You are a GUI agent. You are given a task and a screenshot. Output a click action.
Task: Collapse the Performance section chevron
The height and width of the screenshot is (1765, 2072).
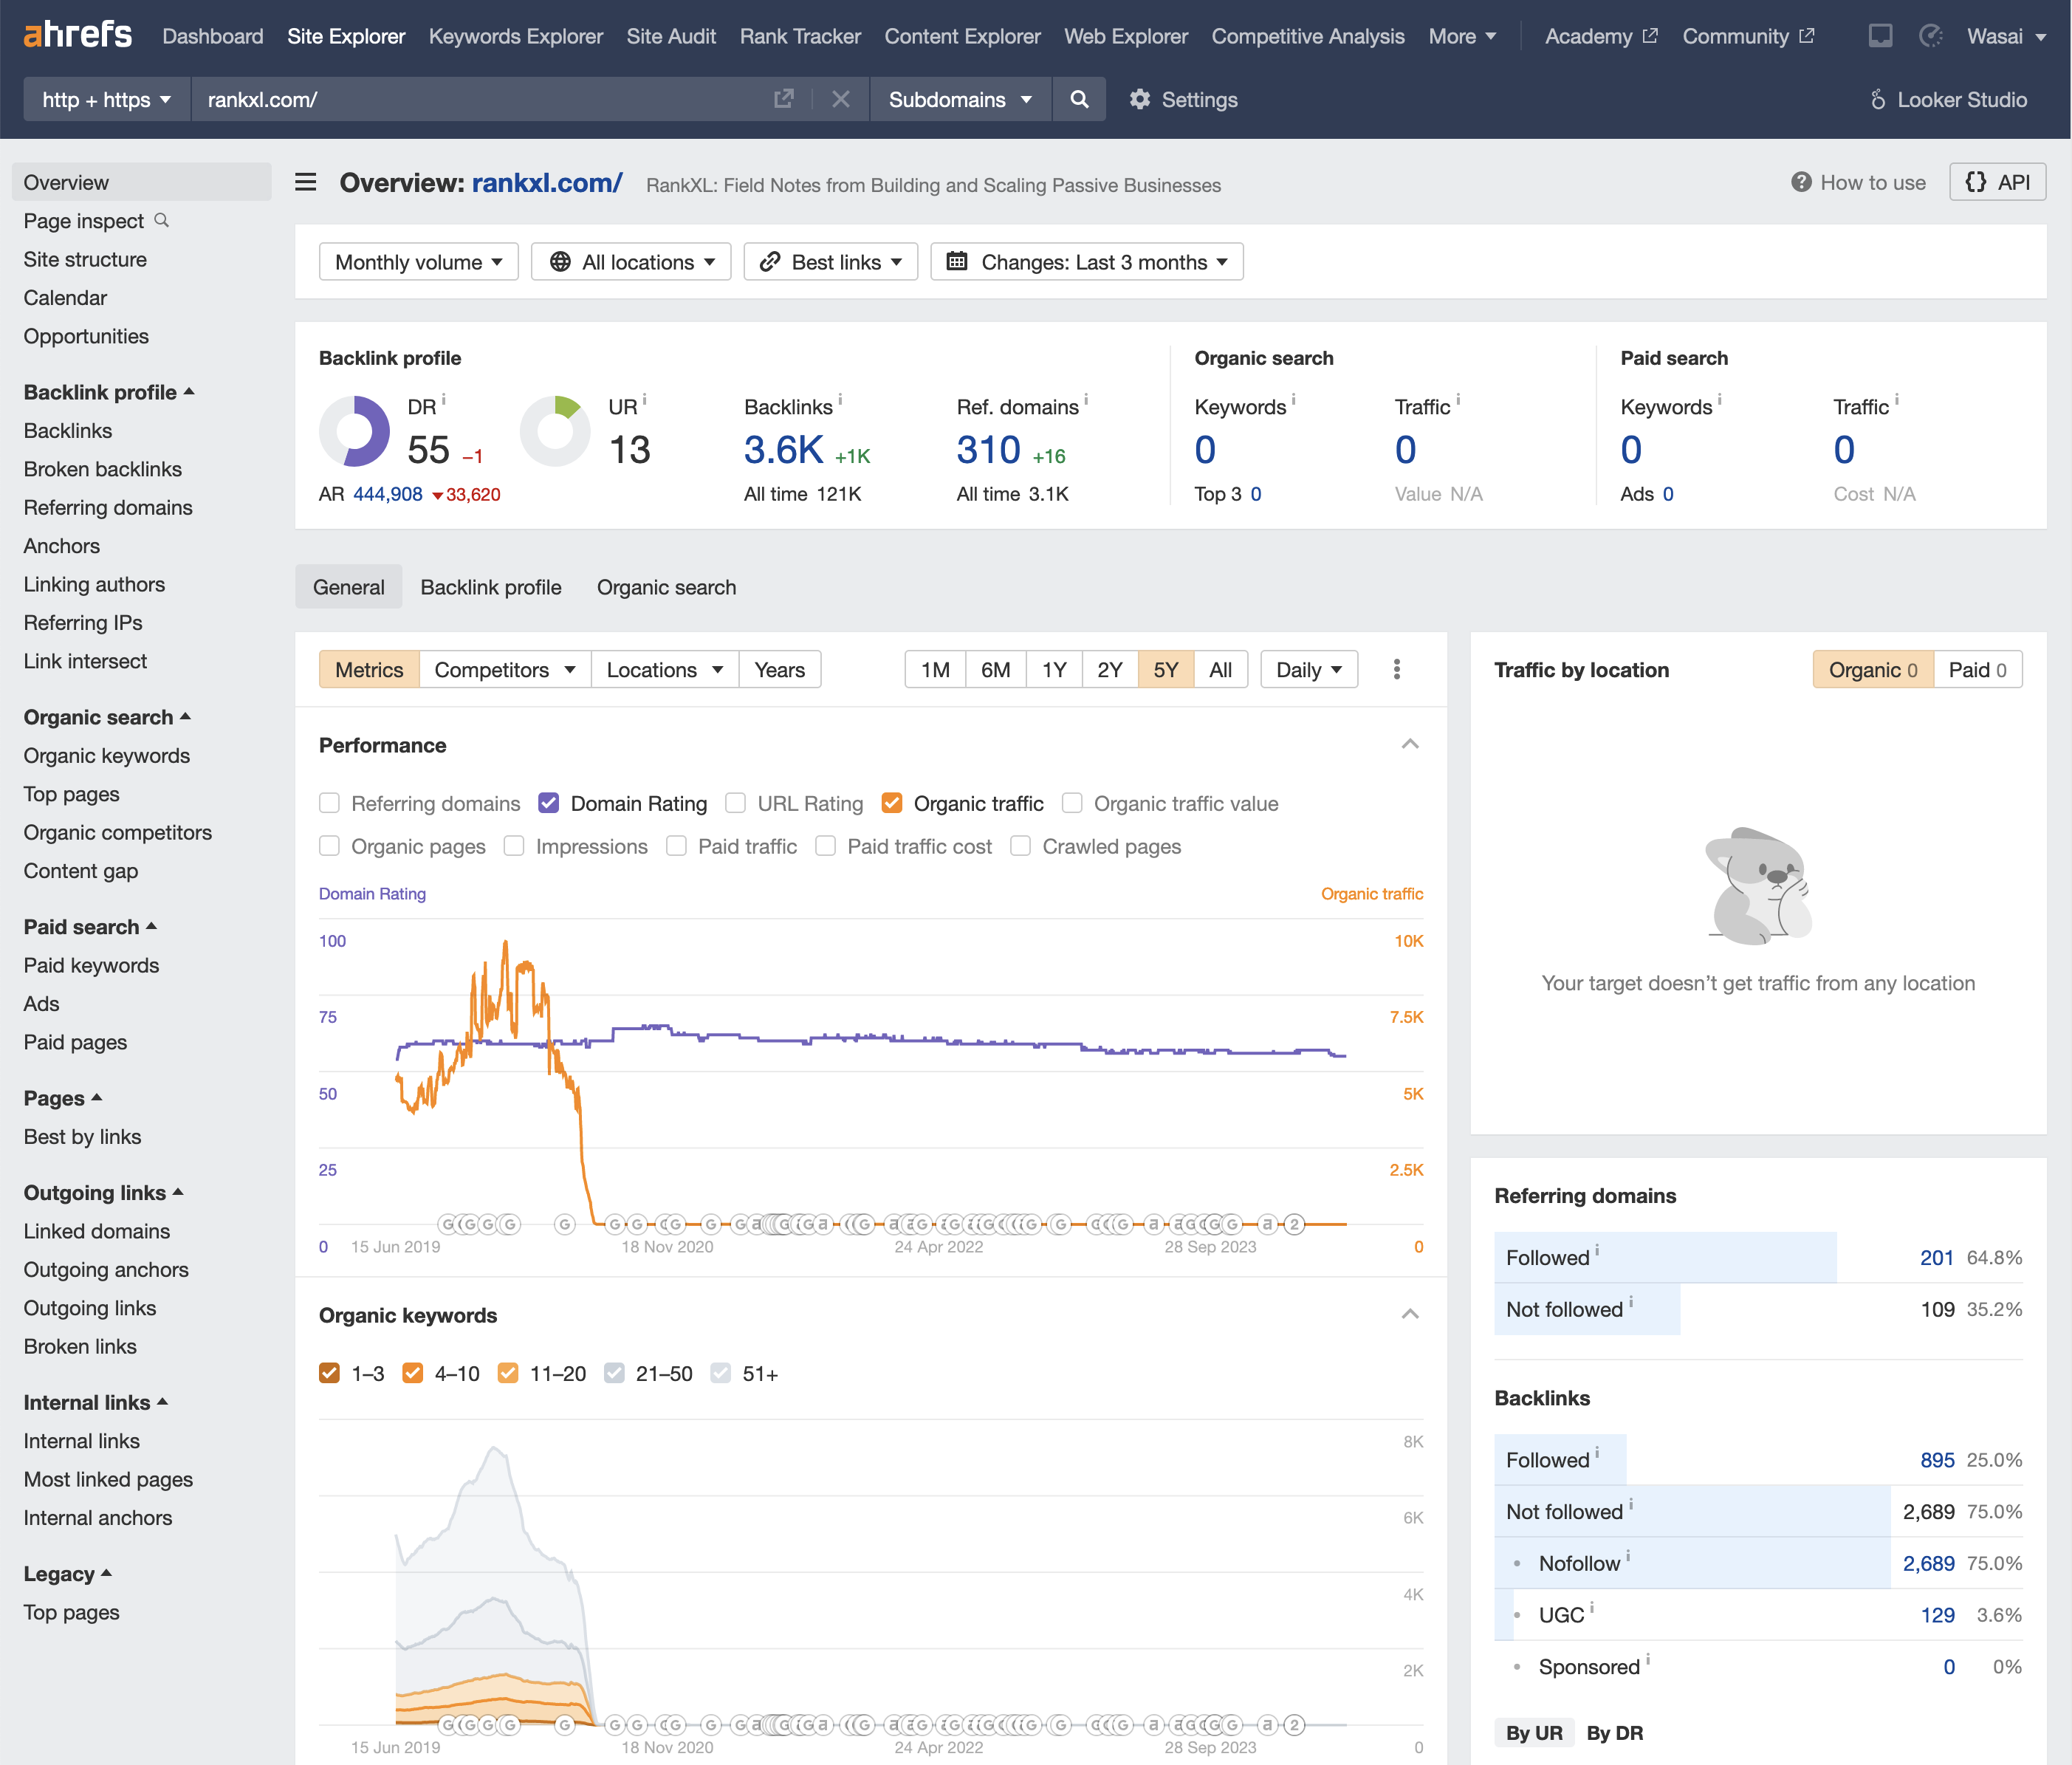[x=1410, y=744]
